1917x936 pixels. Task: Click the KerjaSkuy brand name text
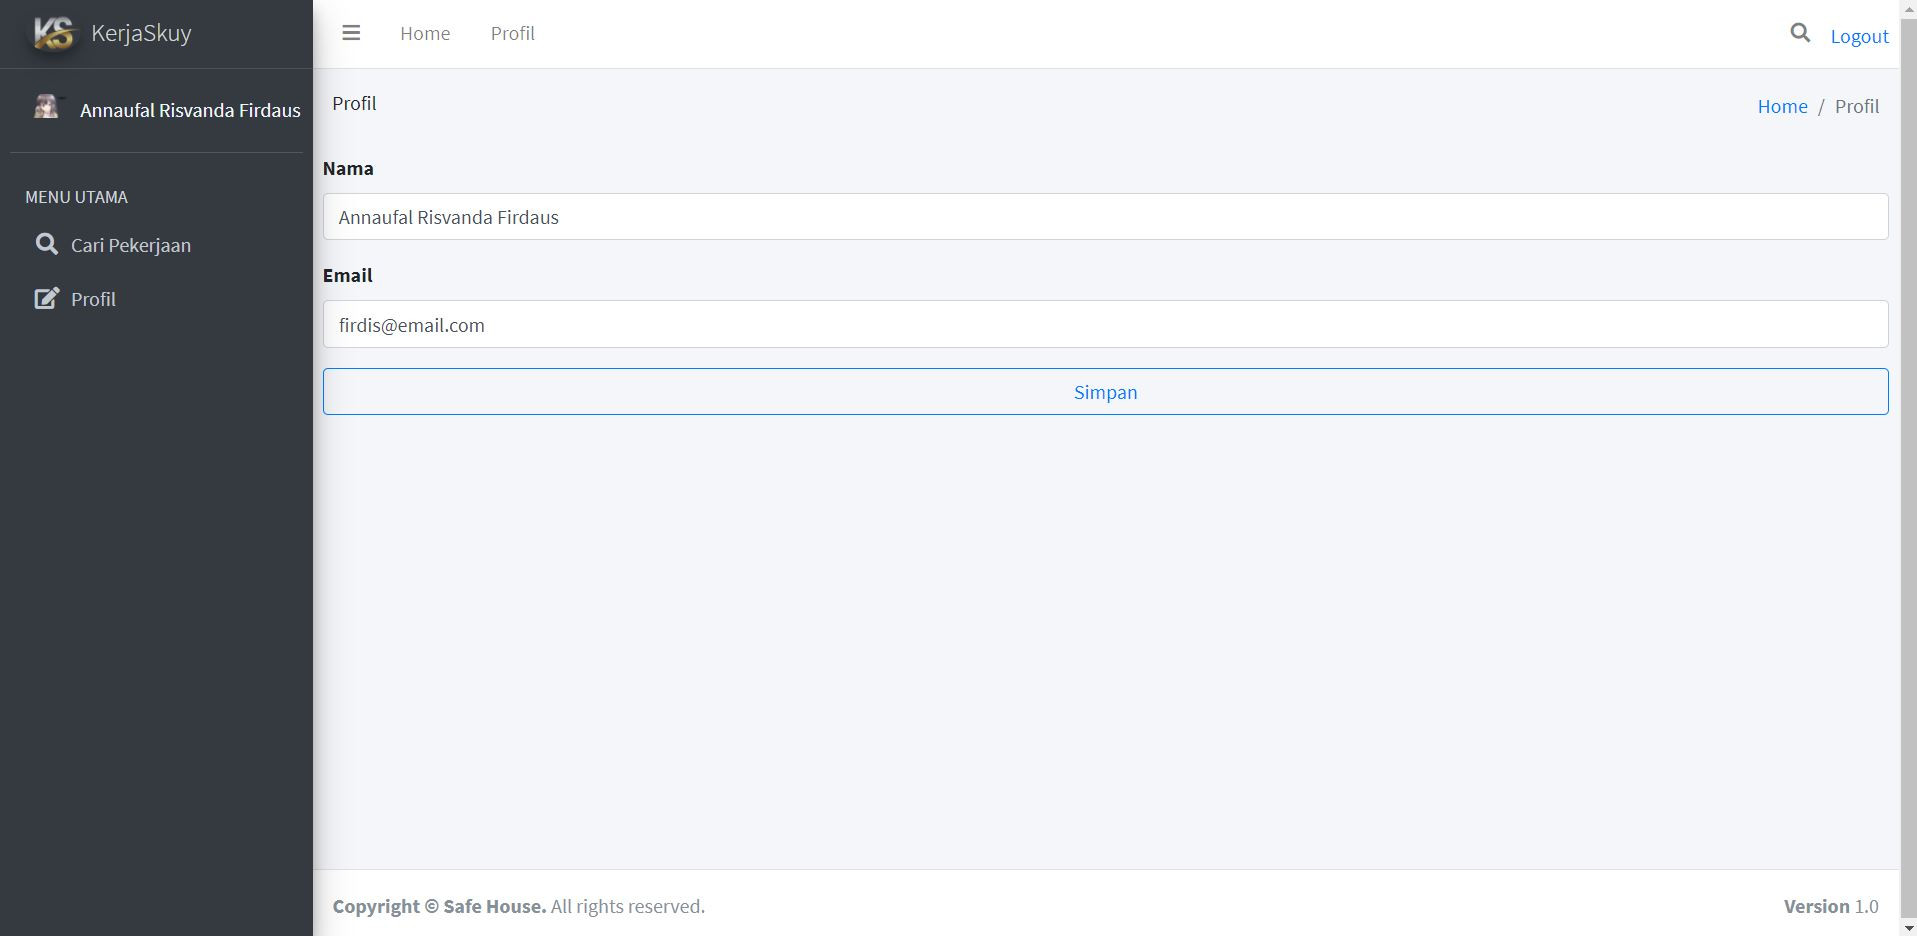[x=141, y=33]
